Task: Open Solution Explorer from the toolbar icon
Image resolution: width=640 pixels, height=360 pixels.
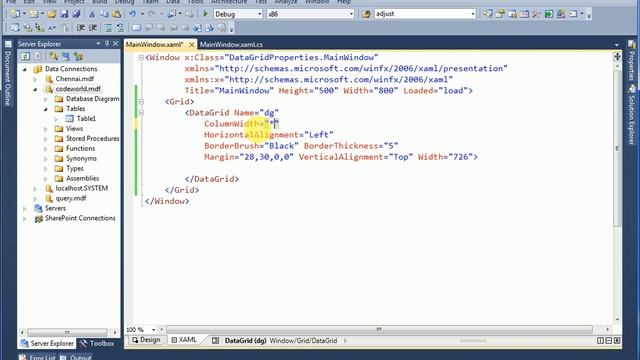Action: (488, 14)
